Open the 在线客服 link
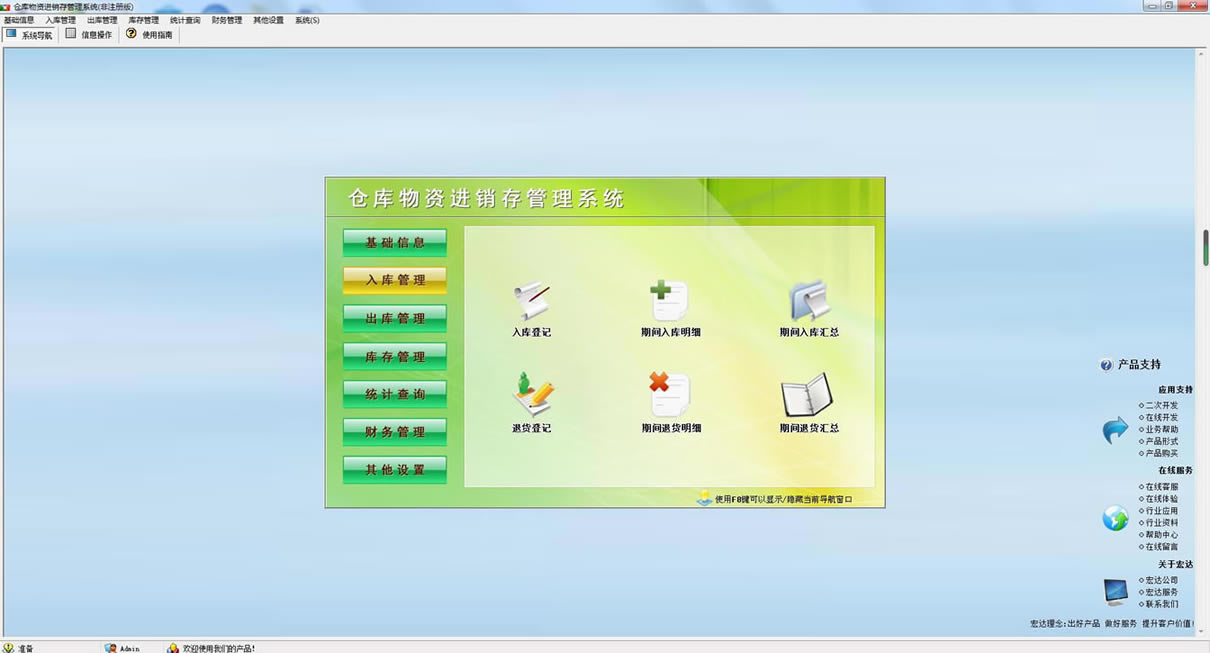This screenshot has width=1210, height=653. point(1161,487)
